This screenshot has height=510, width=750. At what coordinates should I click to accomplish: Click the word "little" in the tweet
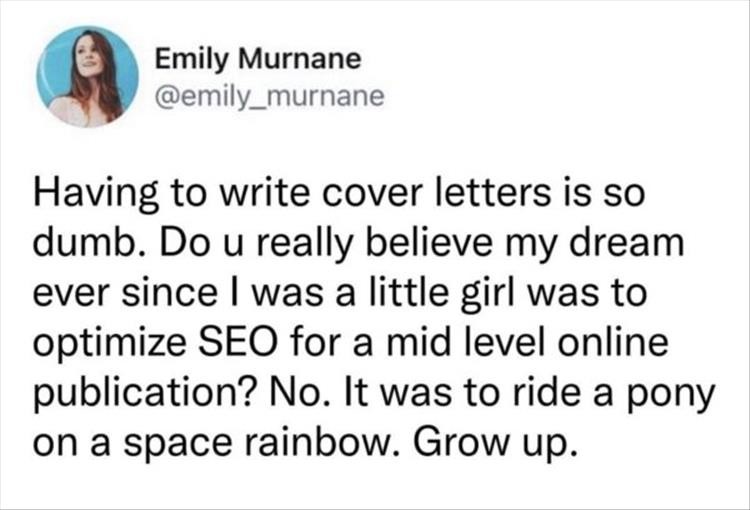(408, 293)
